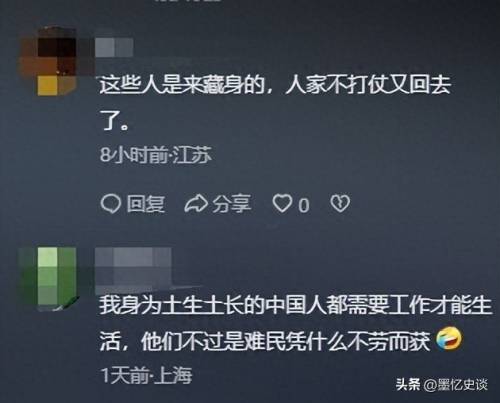Click the laughing crying emoji
Screen dimensions: 500x403
click(x=449, y=339)
